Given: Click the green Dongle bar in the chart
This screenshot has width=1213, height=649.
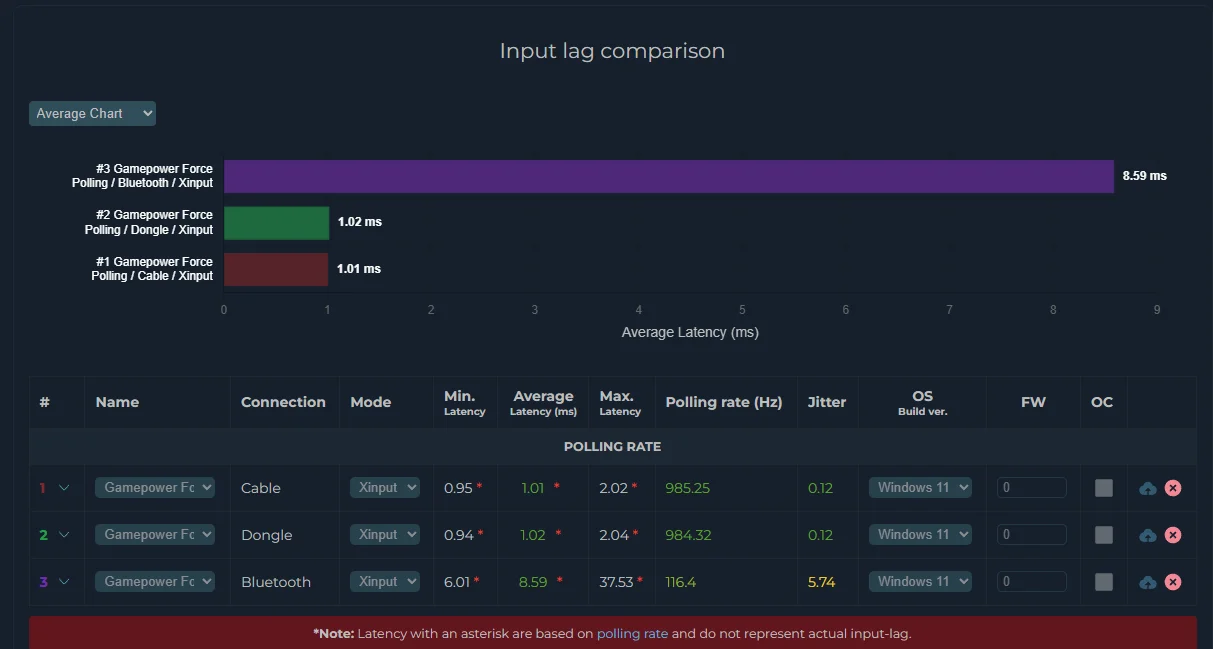Looking at the screenshot, I should [276, 223].
